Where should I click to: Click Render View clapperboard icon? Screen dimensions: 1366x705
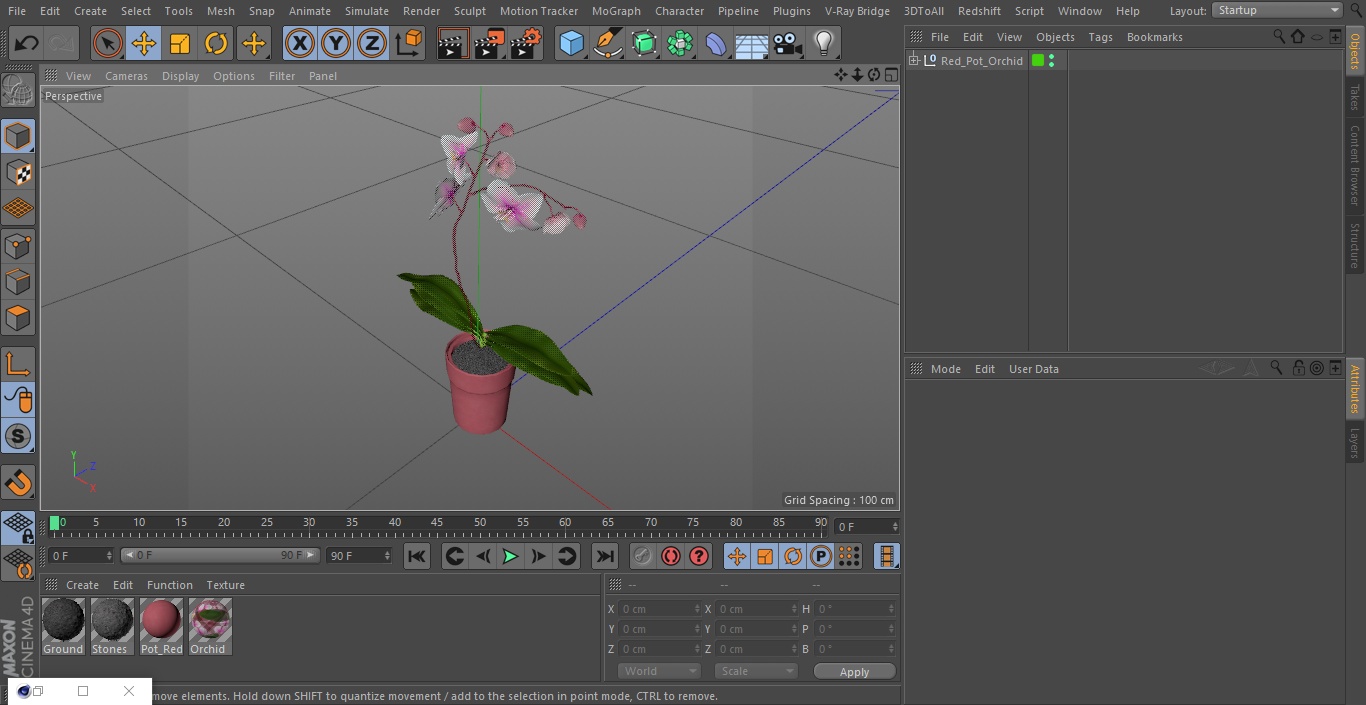453,43
